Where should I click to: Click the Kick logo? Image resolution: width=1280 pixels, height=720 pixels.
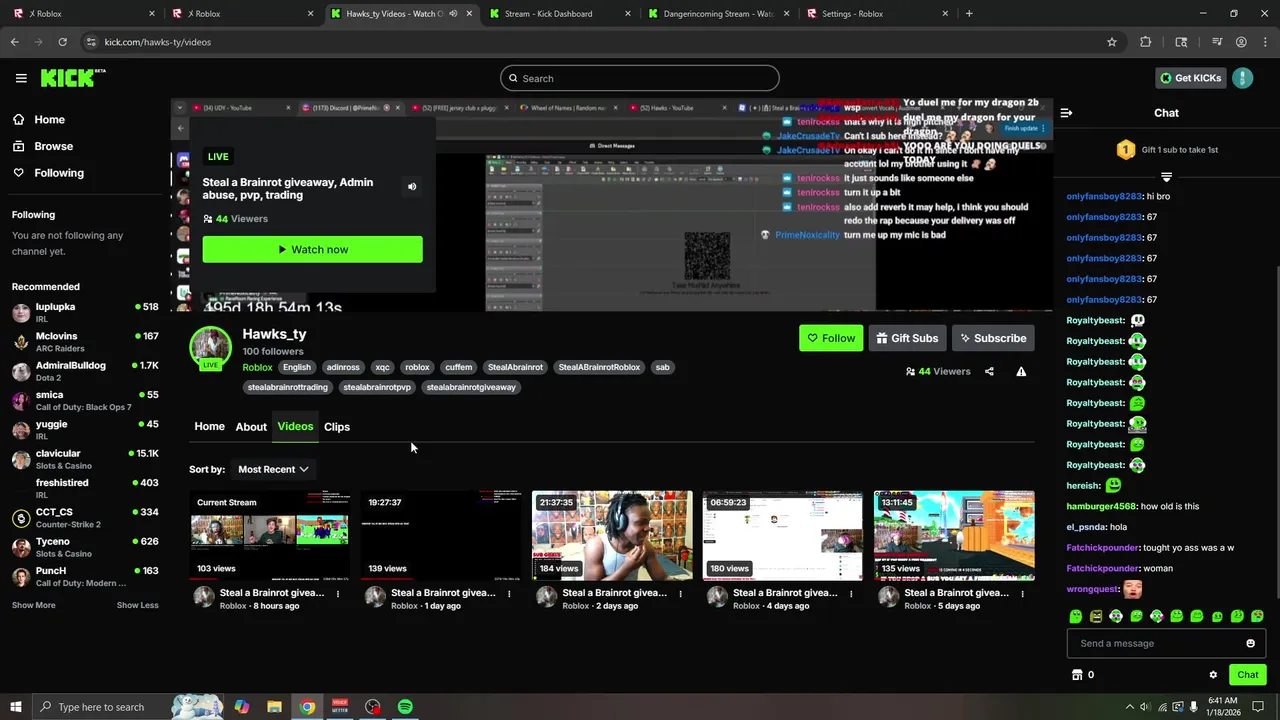(73, 78)
